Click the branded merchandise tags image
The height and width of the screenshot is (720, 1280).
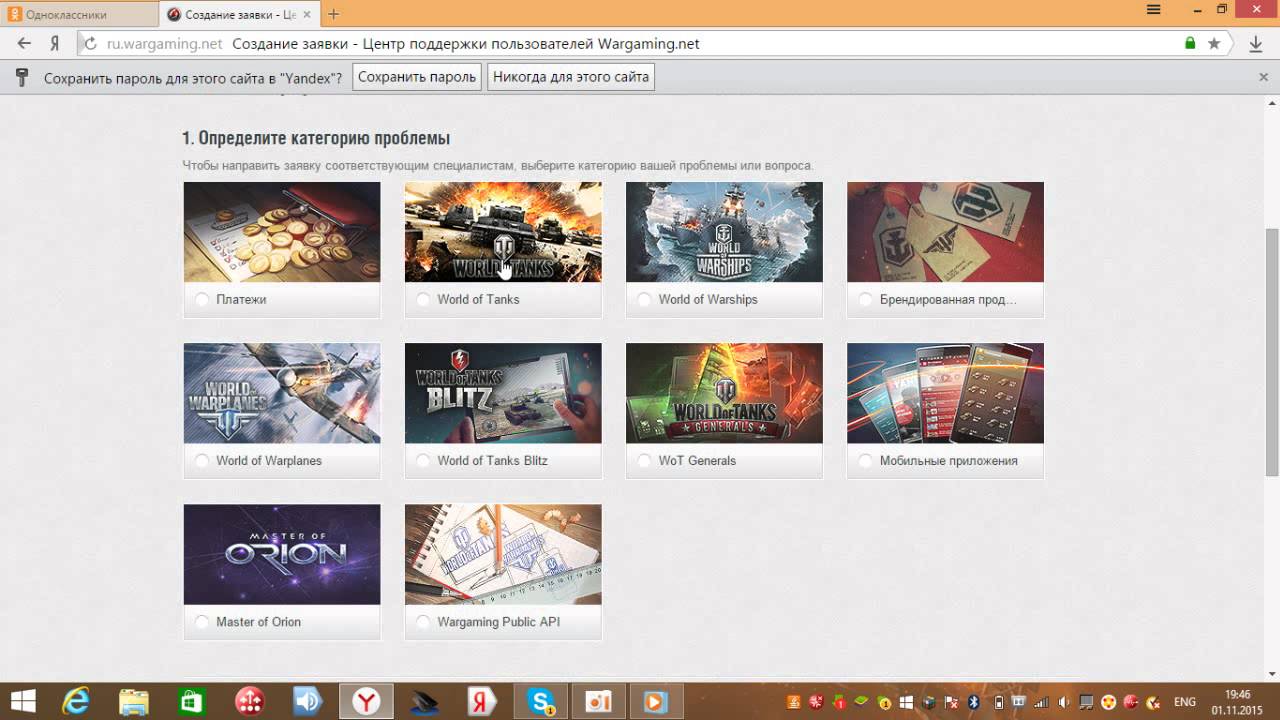(945, 232)
